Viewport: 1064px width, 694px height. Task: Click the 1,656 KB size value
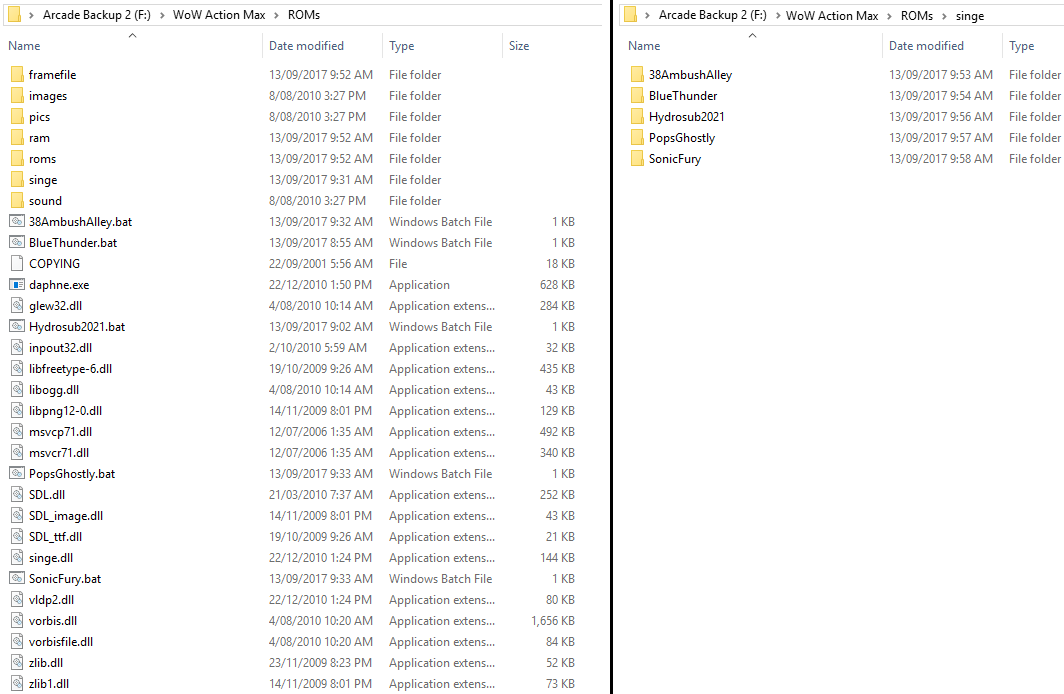(552, 621)
